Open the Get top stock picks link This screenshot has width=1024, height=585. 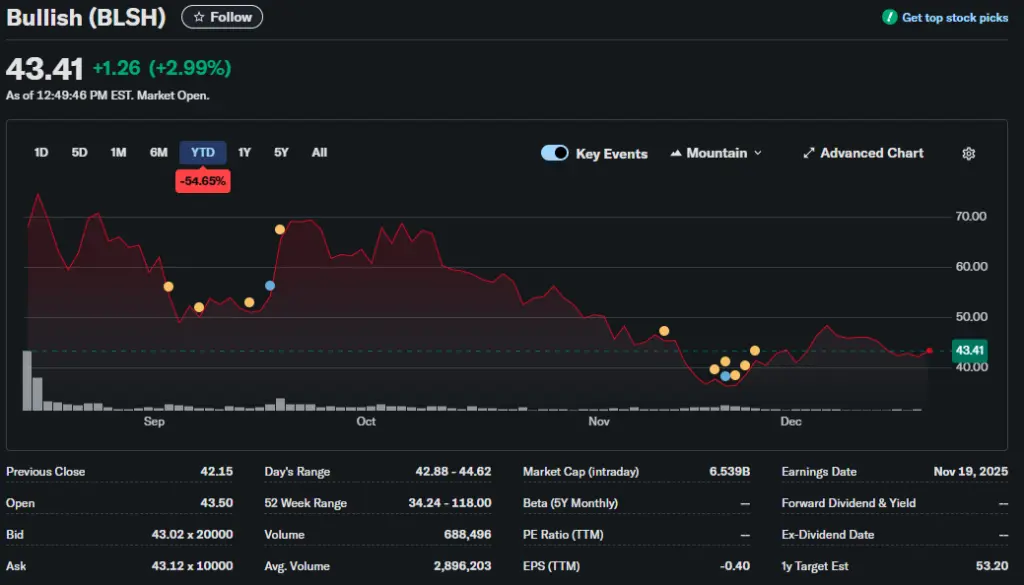tap(954, 18)
